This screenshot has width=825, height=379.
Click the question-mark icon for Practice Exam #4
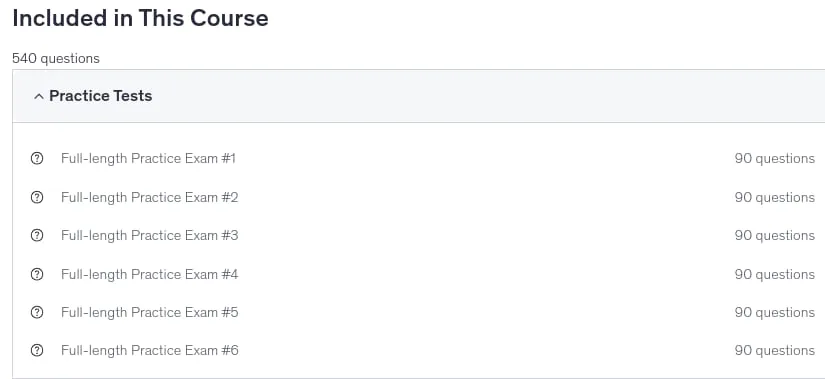[x=37, y=274]
